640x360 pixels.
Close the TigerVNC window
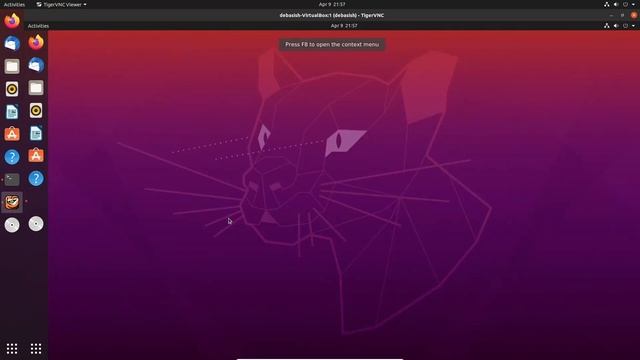tap(633, 15)
